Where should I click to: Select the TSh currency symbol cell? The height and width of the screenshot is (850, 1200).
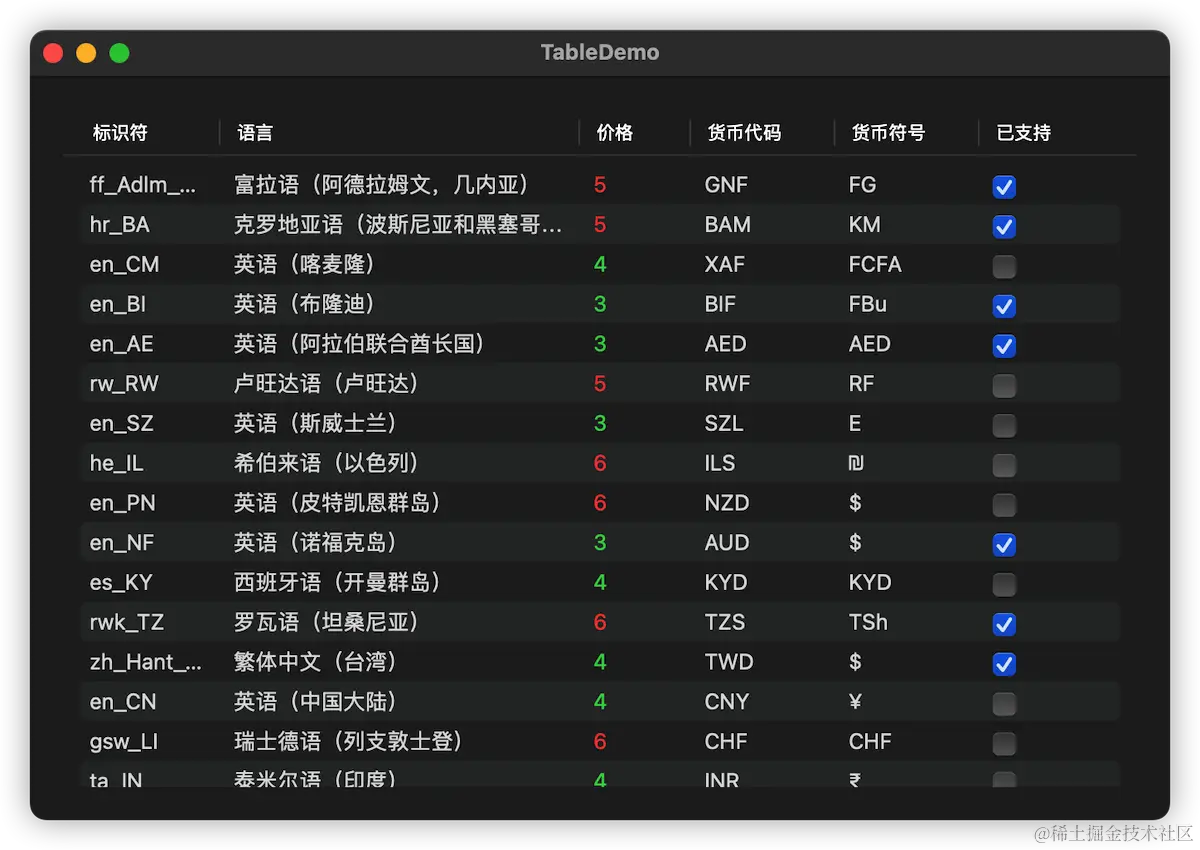(868, 622)
